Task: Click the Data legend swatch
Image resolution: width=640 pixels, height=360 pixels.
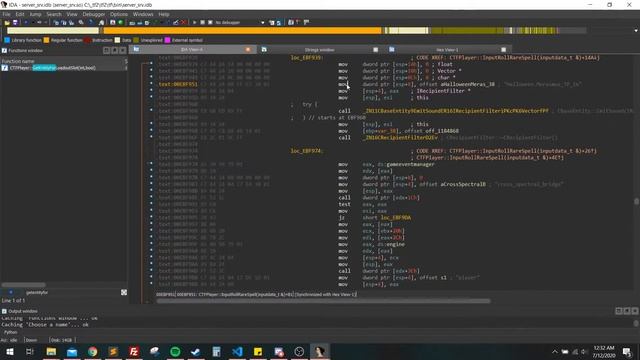Action: point(118,40)
